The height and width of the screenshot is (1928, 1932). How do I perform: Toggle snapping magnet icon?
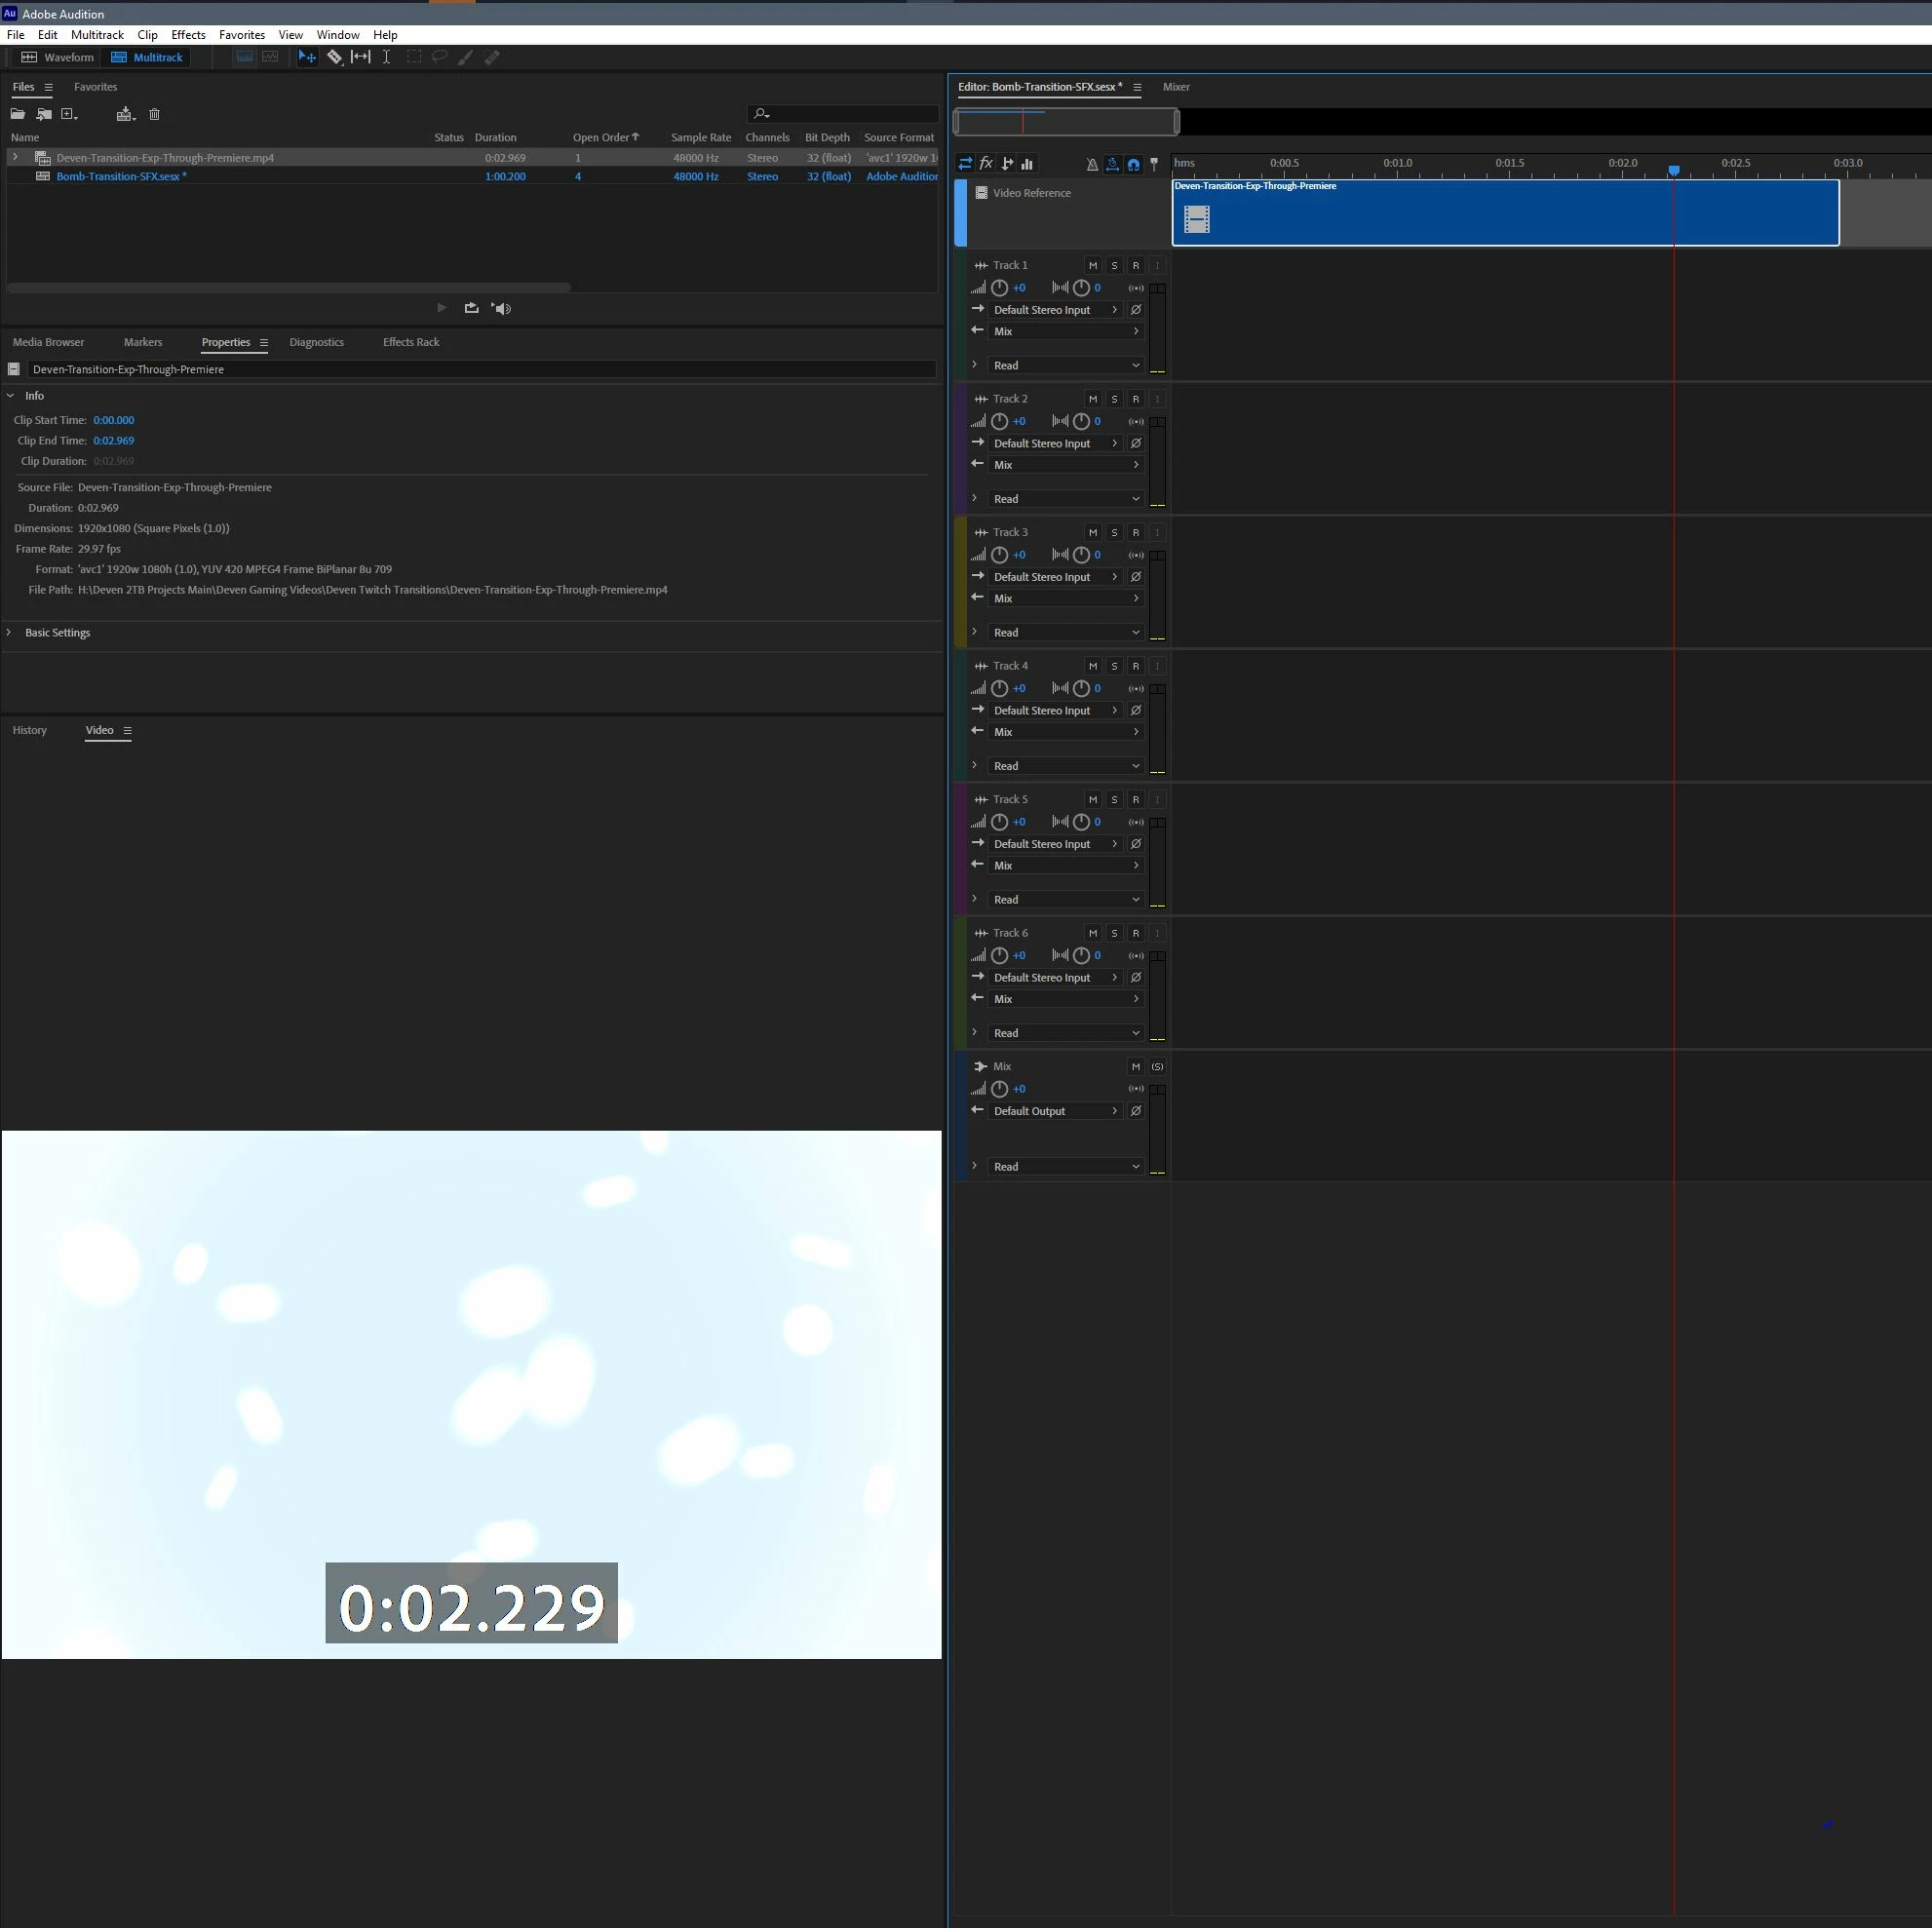pyautogui.click(x=1133, y=164)
